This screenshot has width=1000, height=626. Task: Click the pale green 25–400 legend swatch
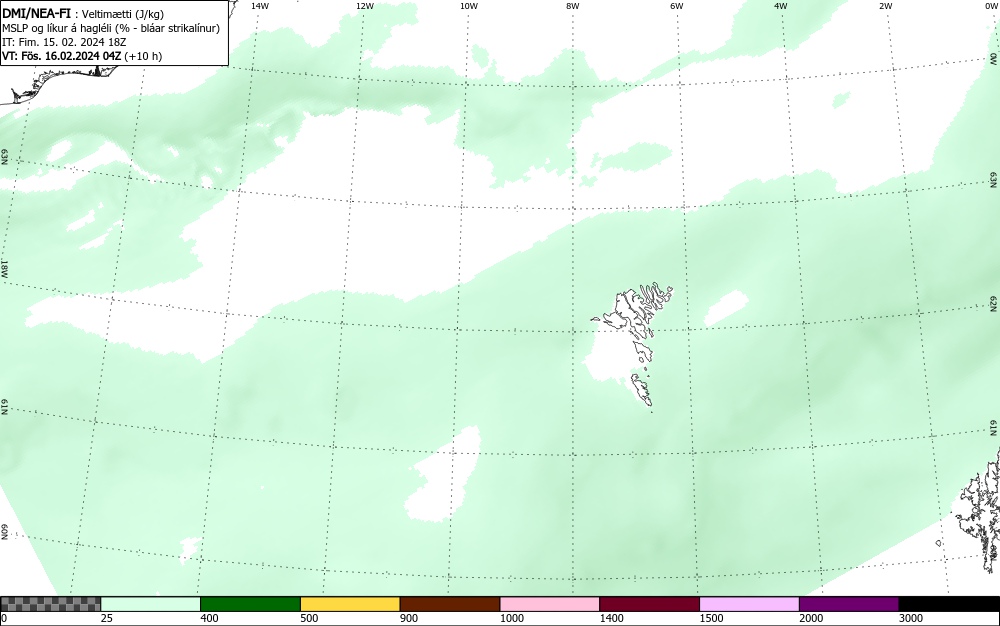(151, 604)
